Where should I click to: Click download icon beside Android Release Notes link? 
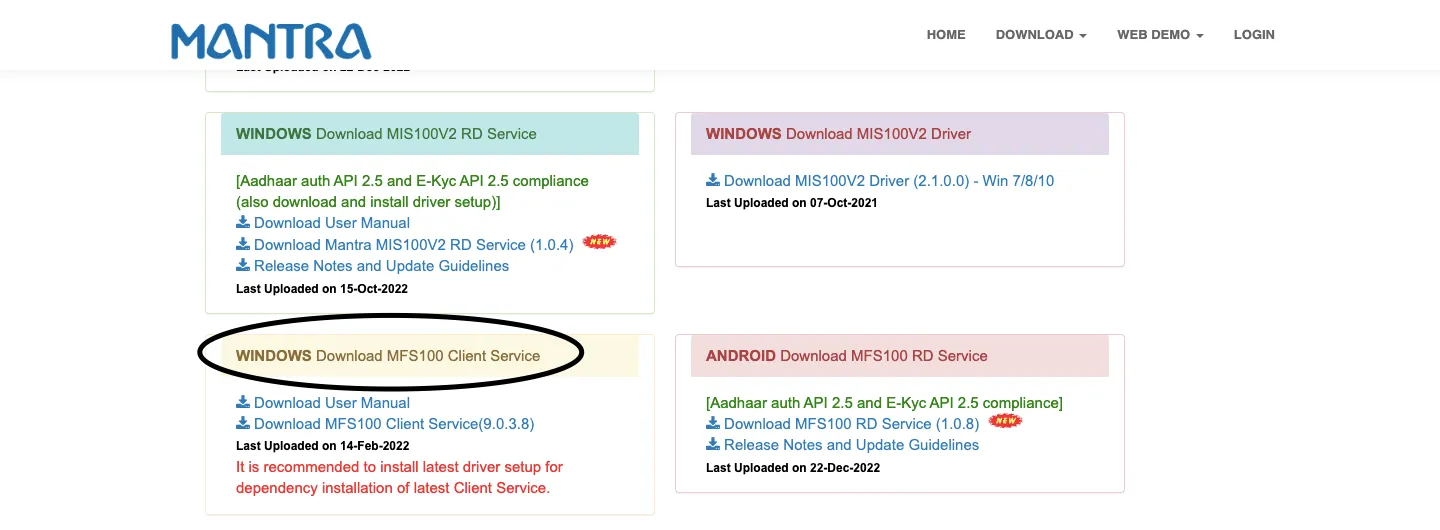pyautogui.click(x=713, y=444)
